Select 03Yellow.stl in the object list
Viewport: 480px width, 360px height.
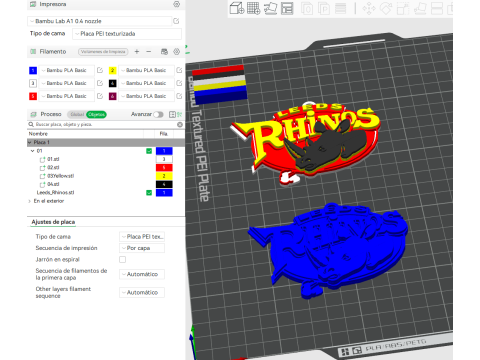61,176
